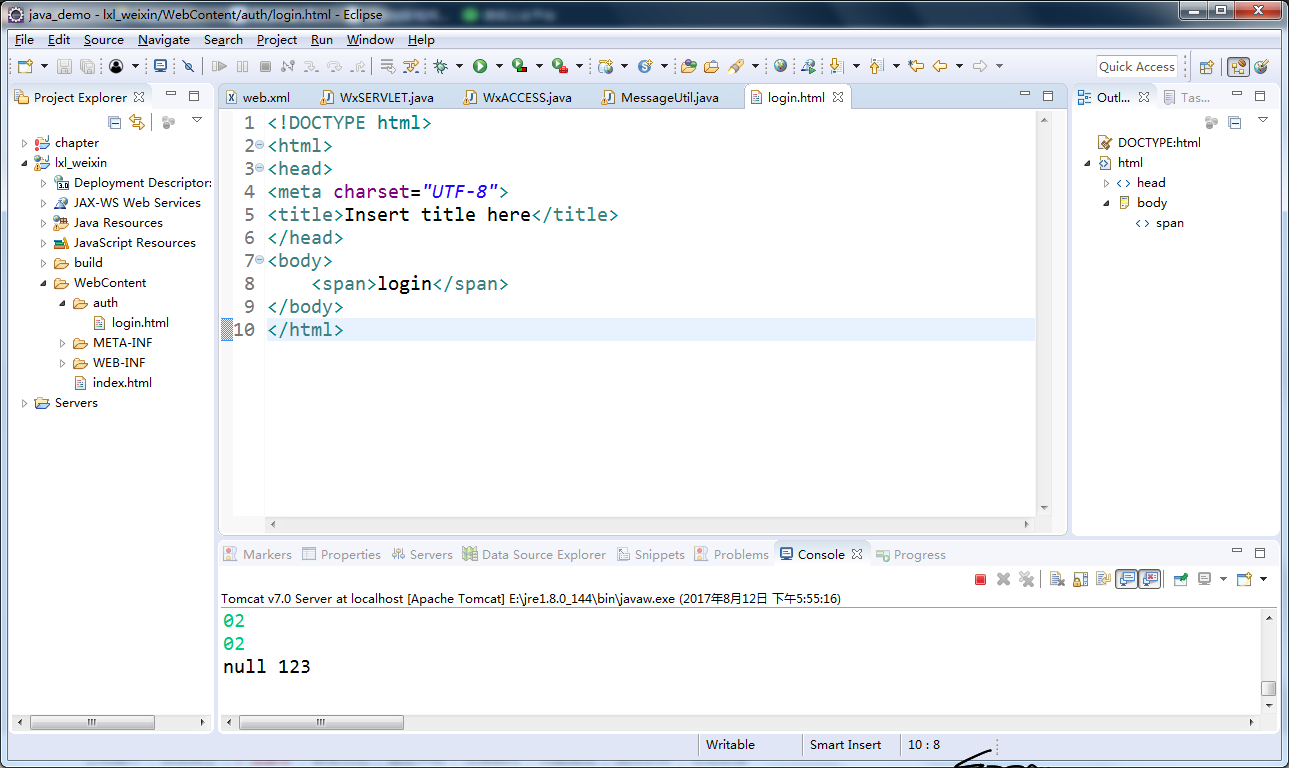
Task: Click the editor horizontal scrollbar
Action: tap(651, 523)
